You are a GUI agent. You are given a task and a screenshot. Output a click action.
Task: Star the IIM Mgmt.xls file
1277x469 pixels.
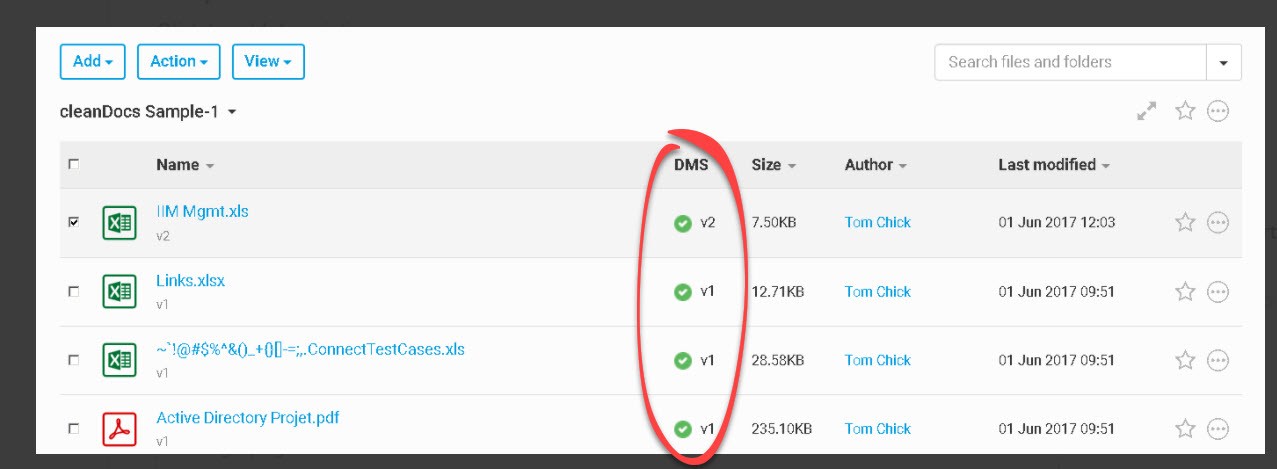[x=1185, y=223]
